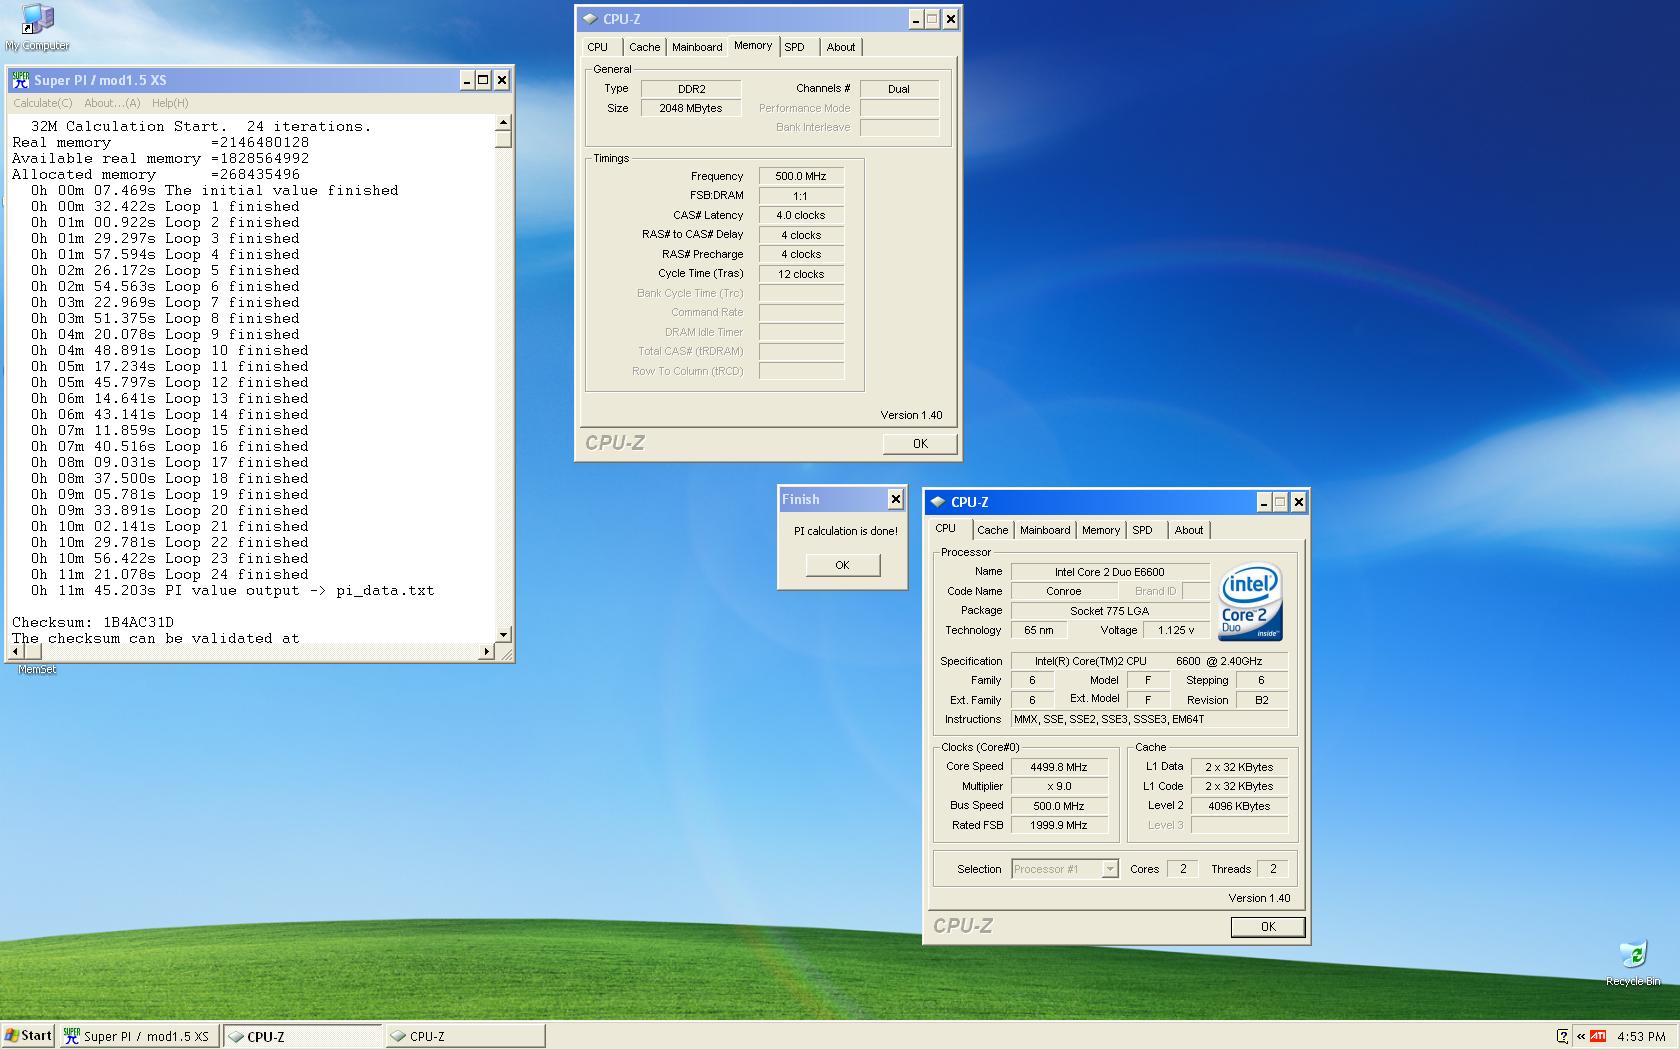Switch to CPU tab in upper CPU-Z

598,47
